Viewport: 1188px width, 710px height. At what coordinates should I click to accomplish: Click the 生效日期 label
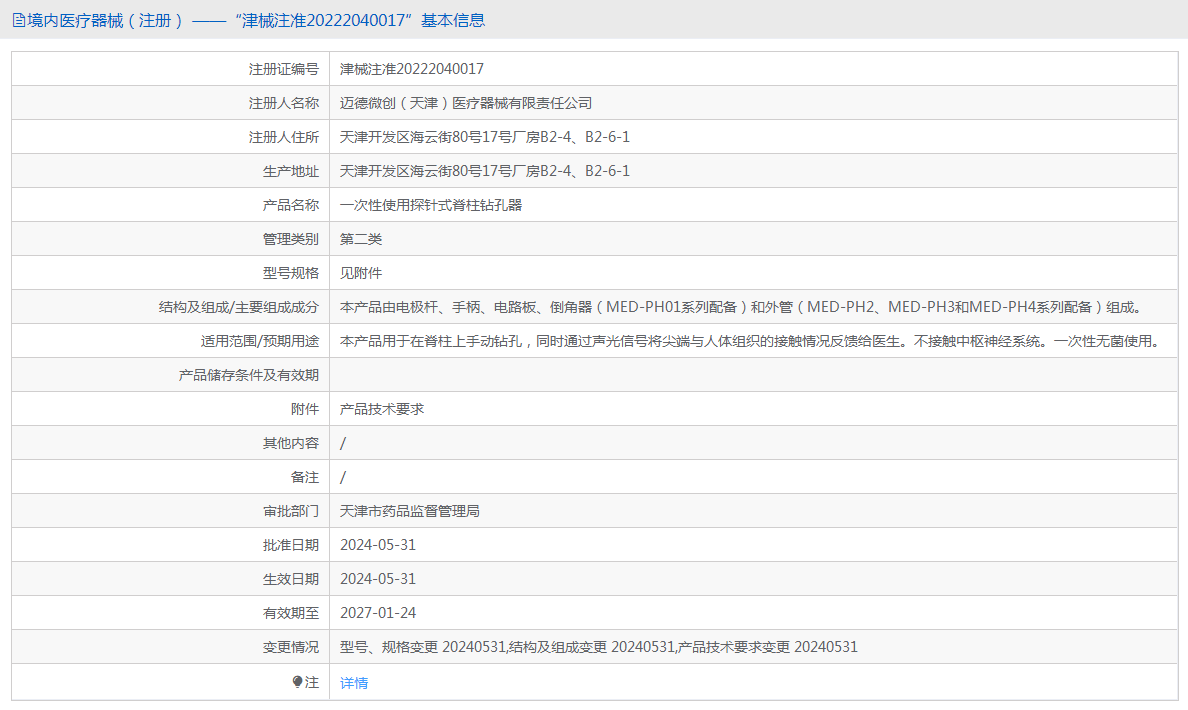(x=291, y=579)
